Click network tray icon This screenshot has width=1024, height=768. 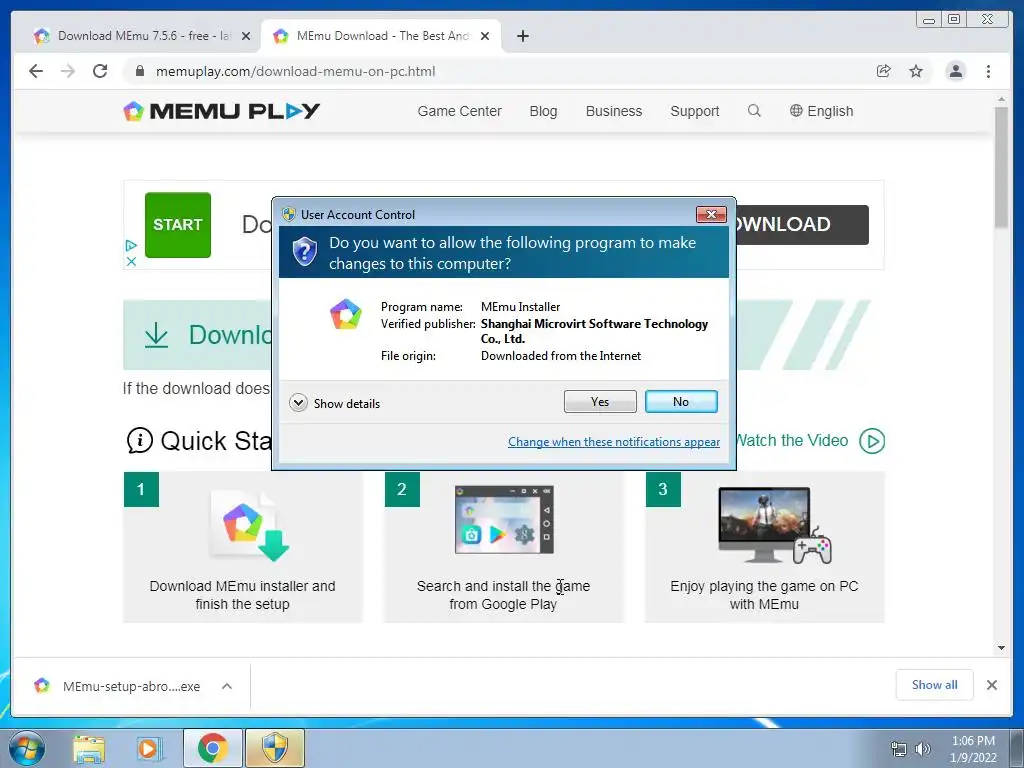click(899, 749)
